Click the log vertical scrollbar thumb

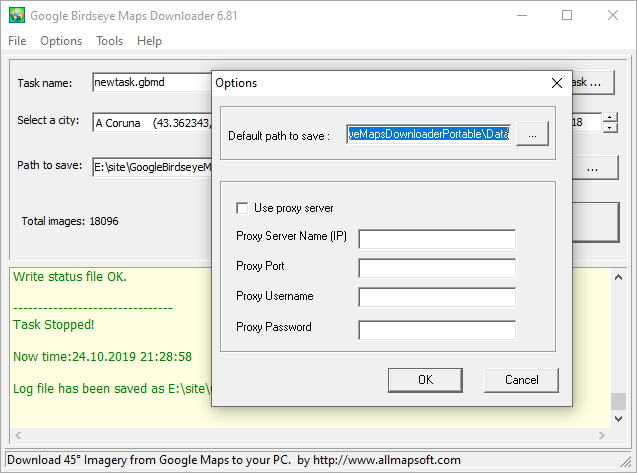tap(618, 402)
